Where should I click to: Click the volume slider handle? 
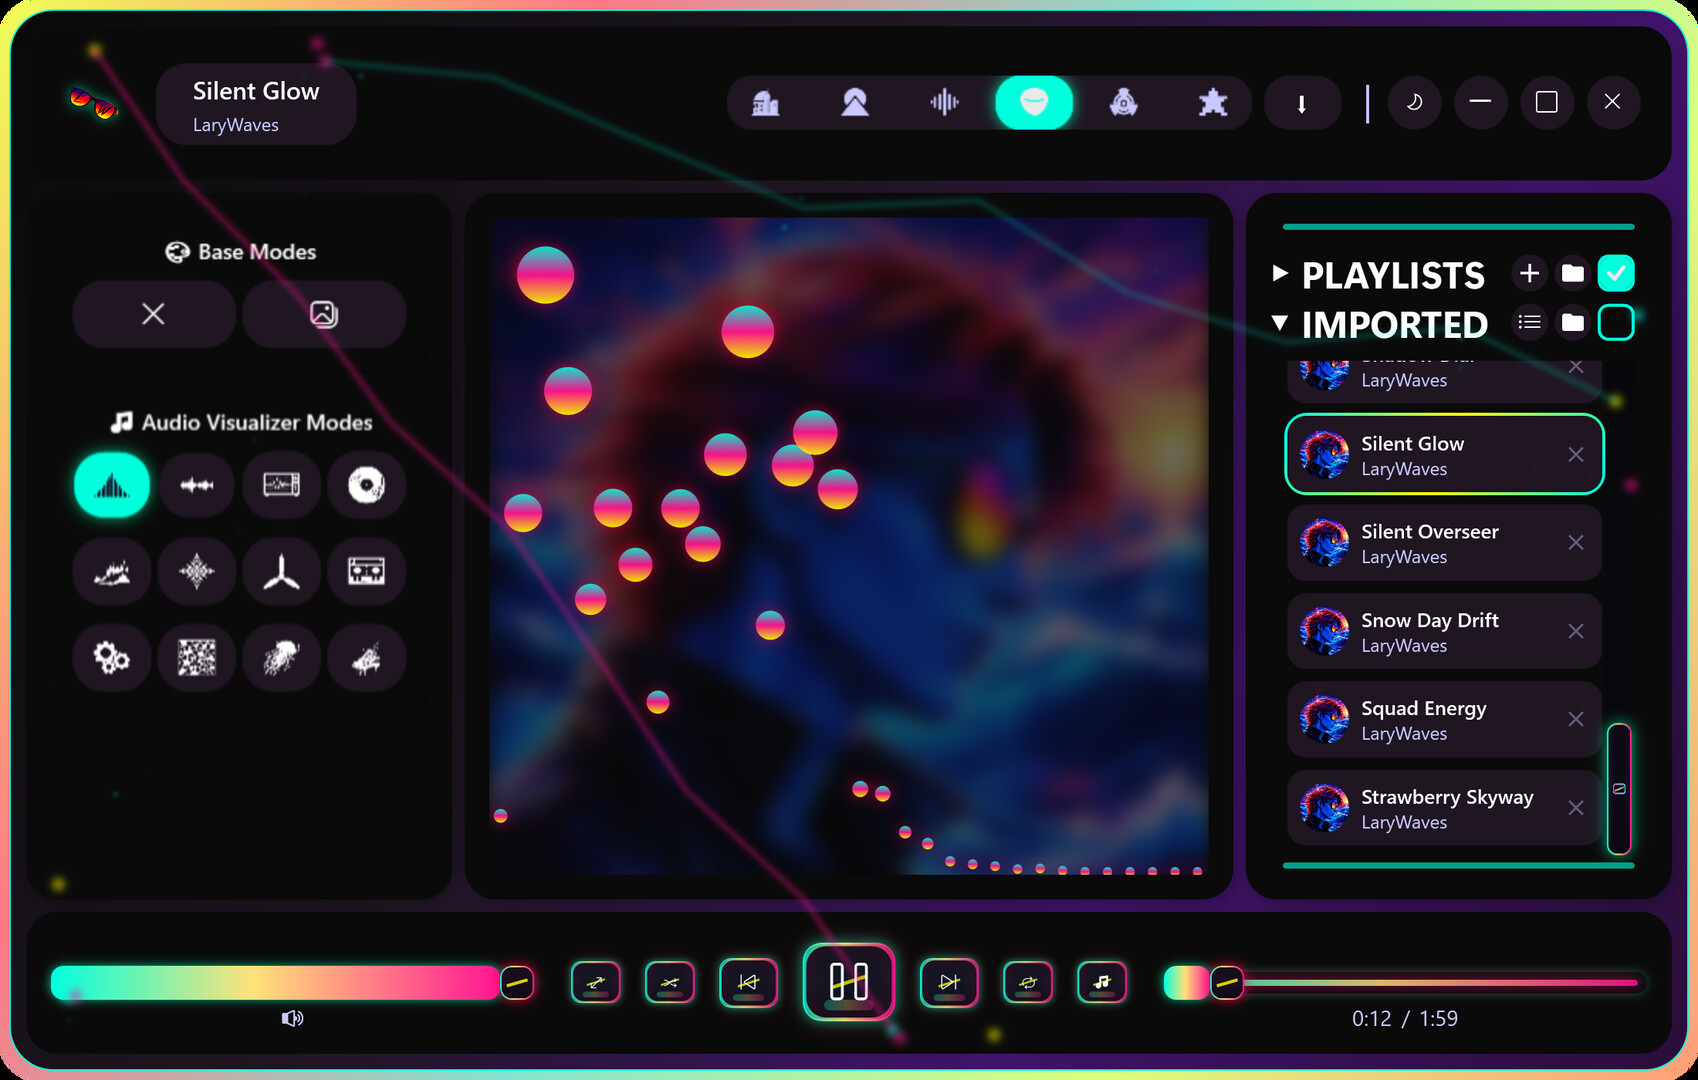pos(517,983)
